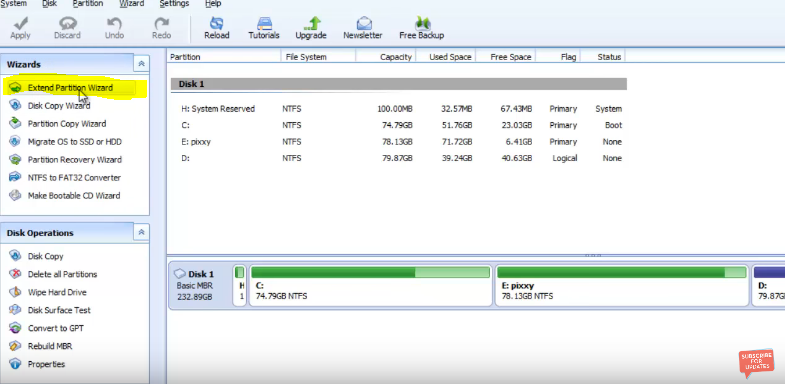Collapse the Wizards panel
The image size is (785, 384).
(x=141, y=64)
